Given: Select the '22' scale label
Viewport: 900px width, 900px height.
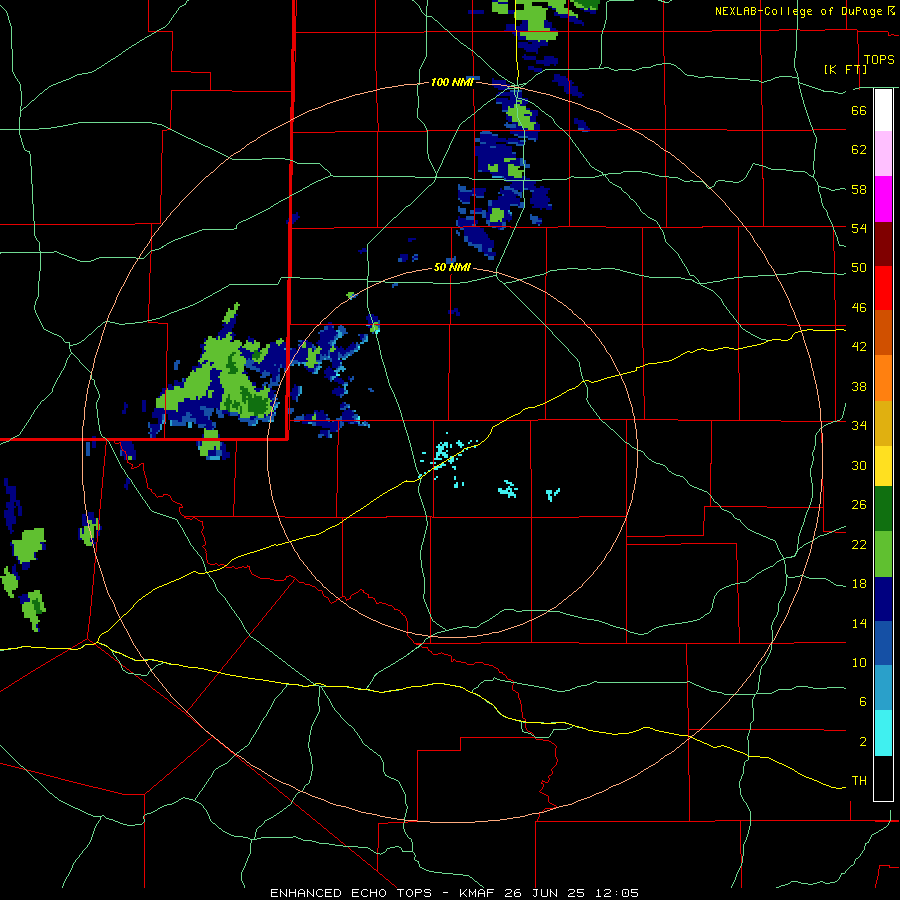Looking at the screenshot, I should point(859,544).
